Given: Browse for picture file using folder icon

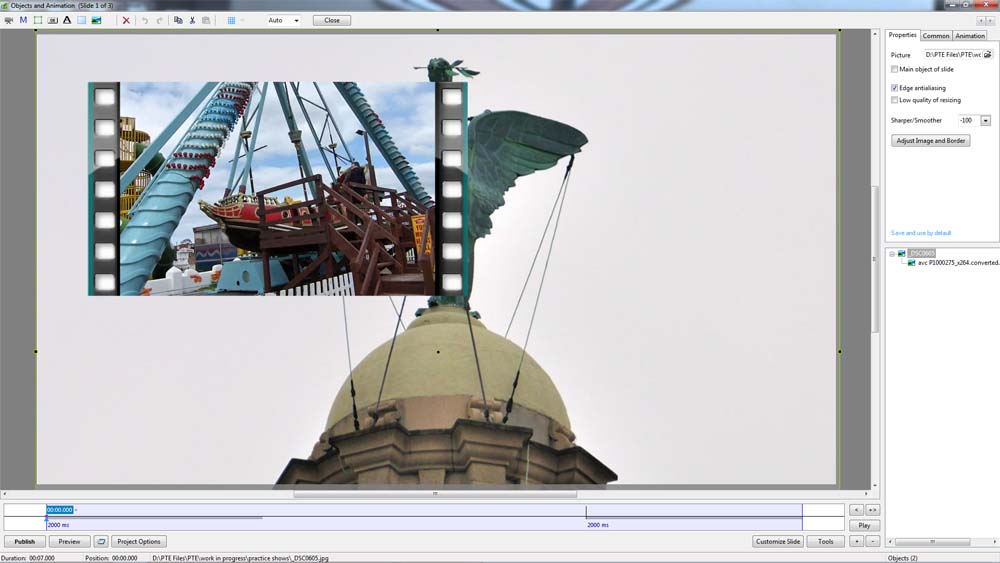Looking at the screenshot, I should [987, 55].
